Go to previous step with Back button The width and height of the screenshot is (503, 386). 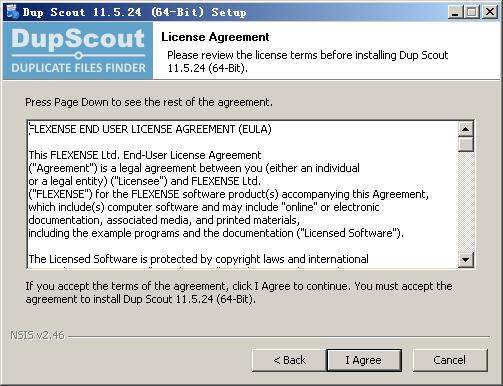point(289,360)
